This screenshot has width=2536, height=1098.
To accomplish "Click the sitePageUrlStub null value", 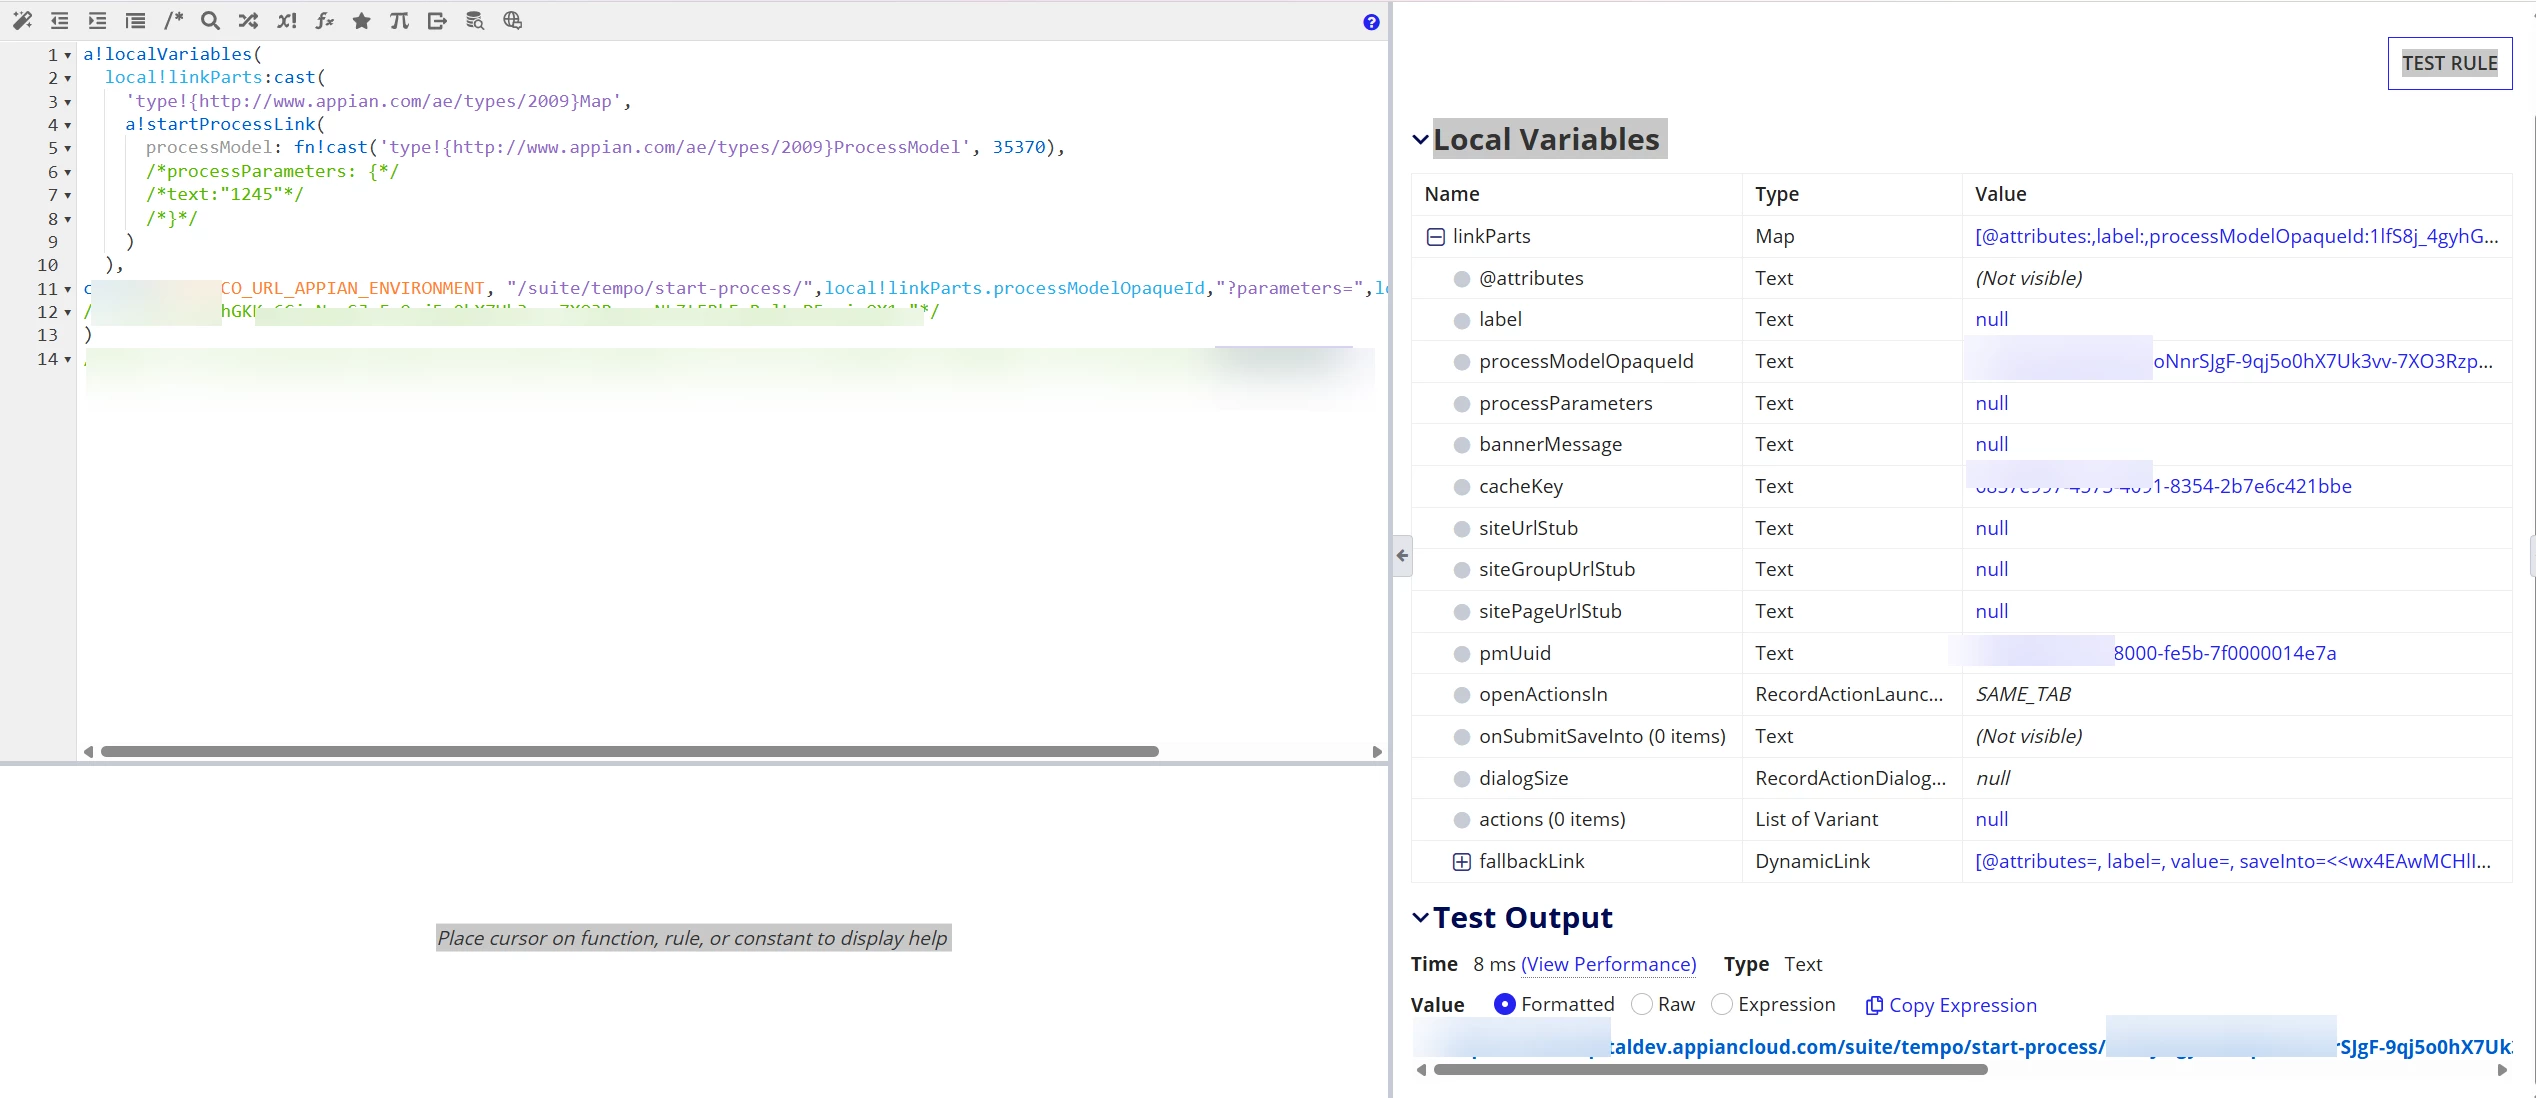I will (1991, 611).
